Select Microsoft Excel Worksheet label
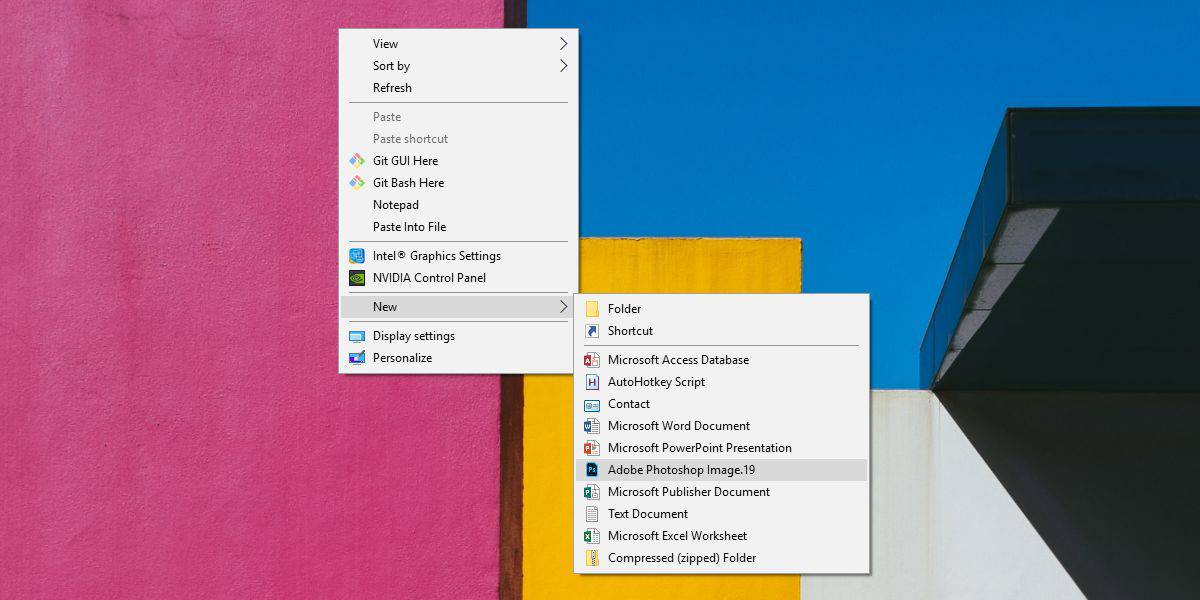The image size is (1200, 600). click(677, 536)
